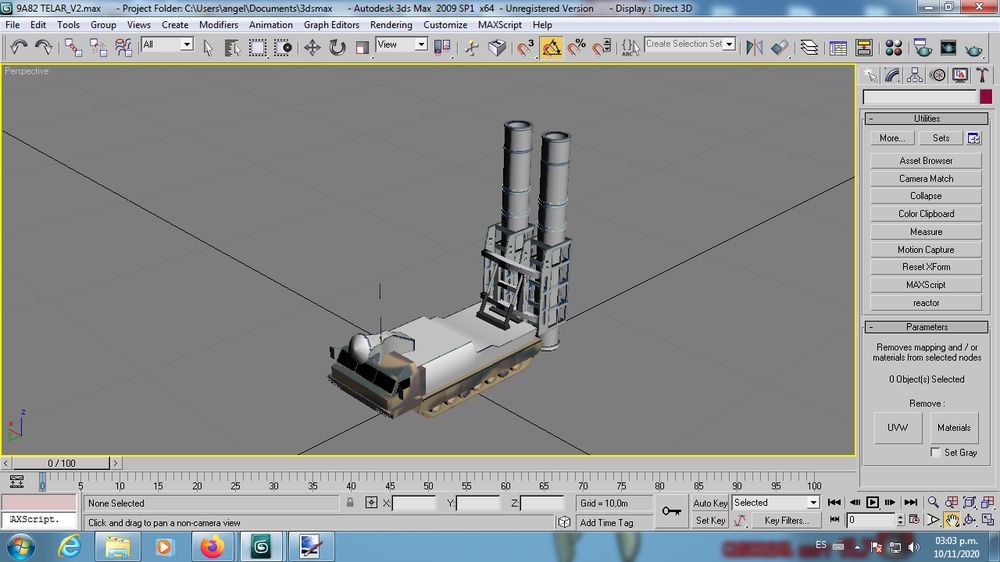Image resolution: width=1000 pixels, height=562 pixels.
Task: Activate the Bind to Space Warp tool
Action: coord(123,47)
